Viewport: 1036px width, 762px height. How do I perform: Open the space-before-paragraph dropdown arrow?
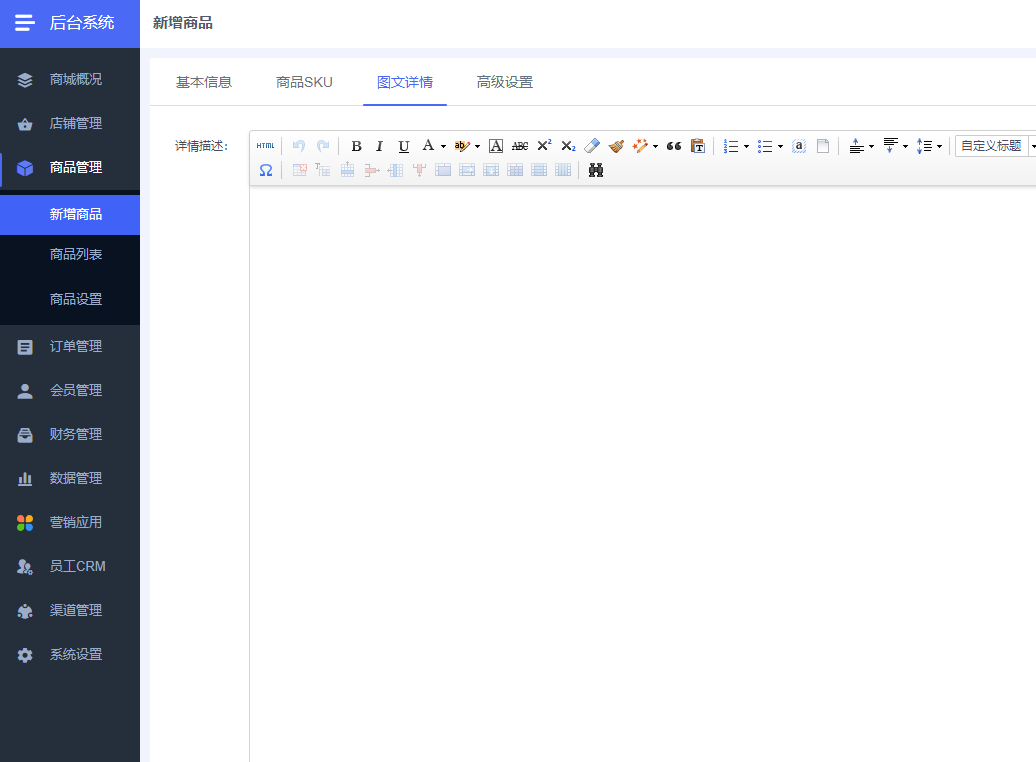point(871,147)
